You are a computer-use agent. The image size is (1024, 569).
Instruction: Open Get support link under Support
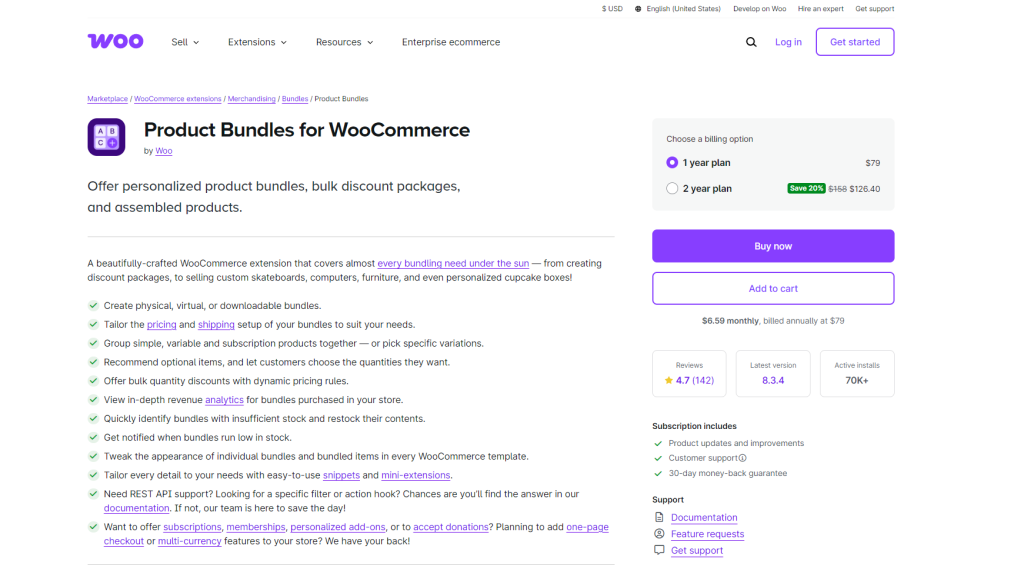[697, 550]
